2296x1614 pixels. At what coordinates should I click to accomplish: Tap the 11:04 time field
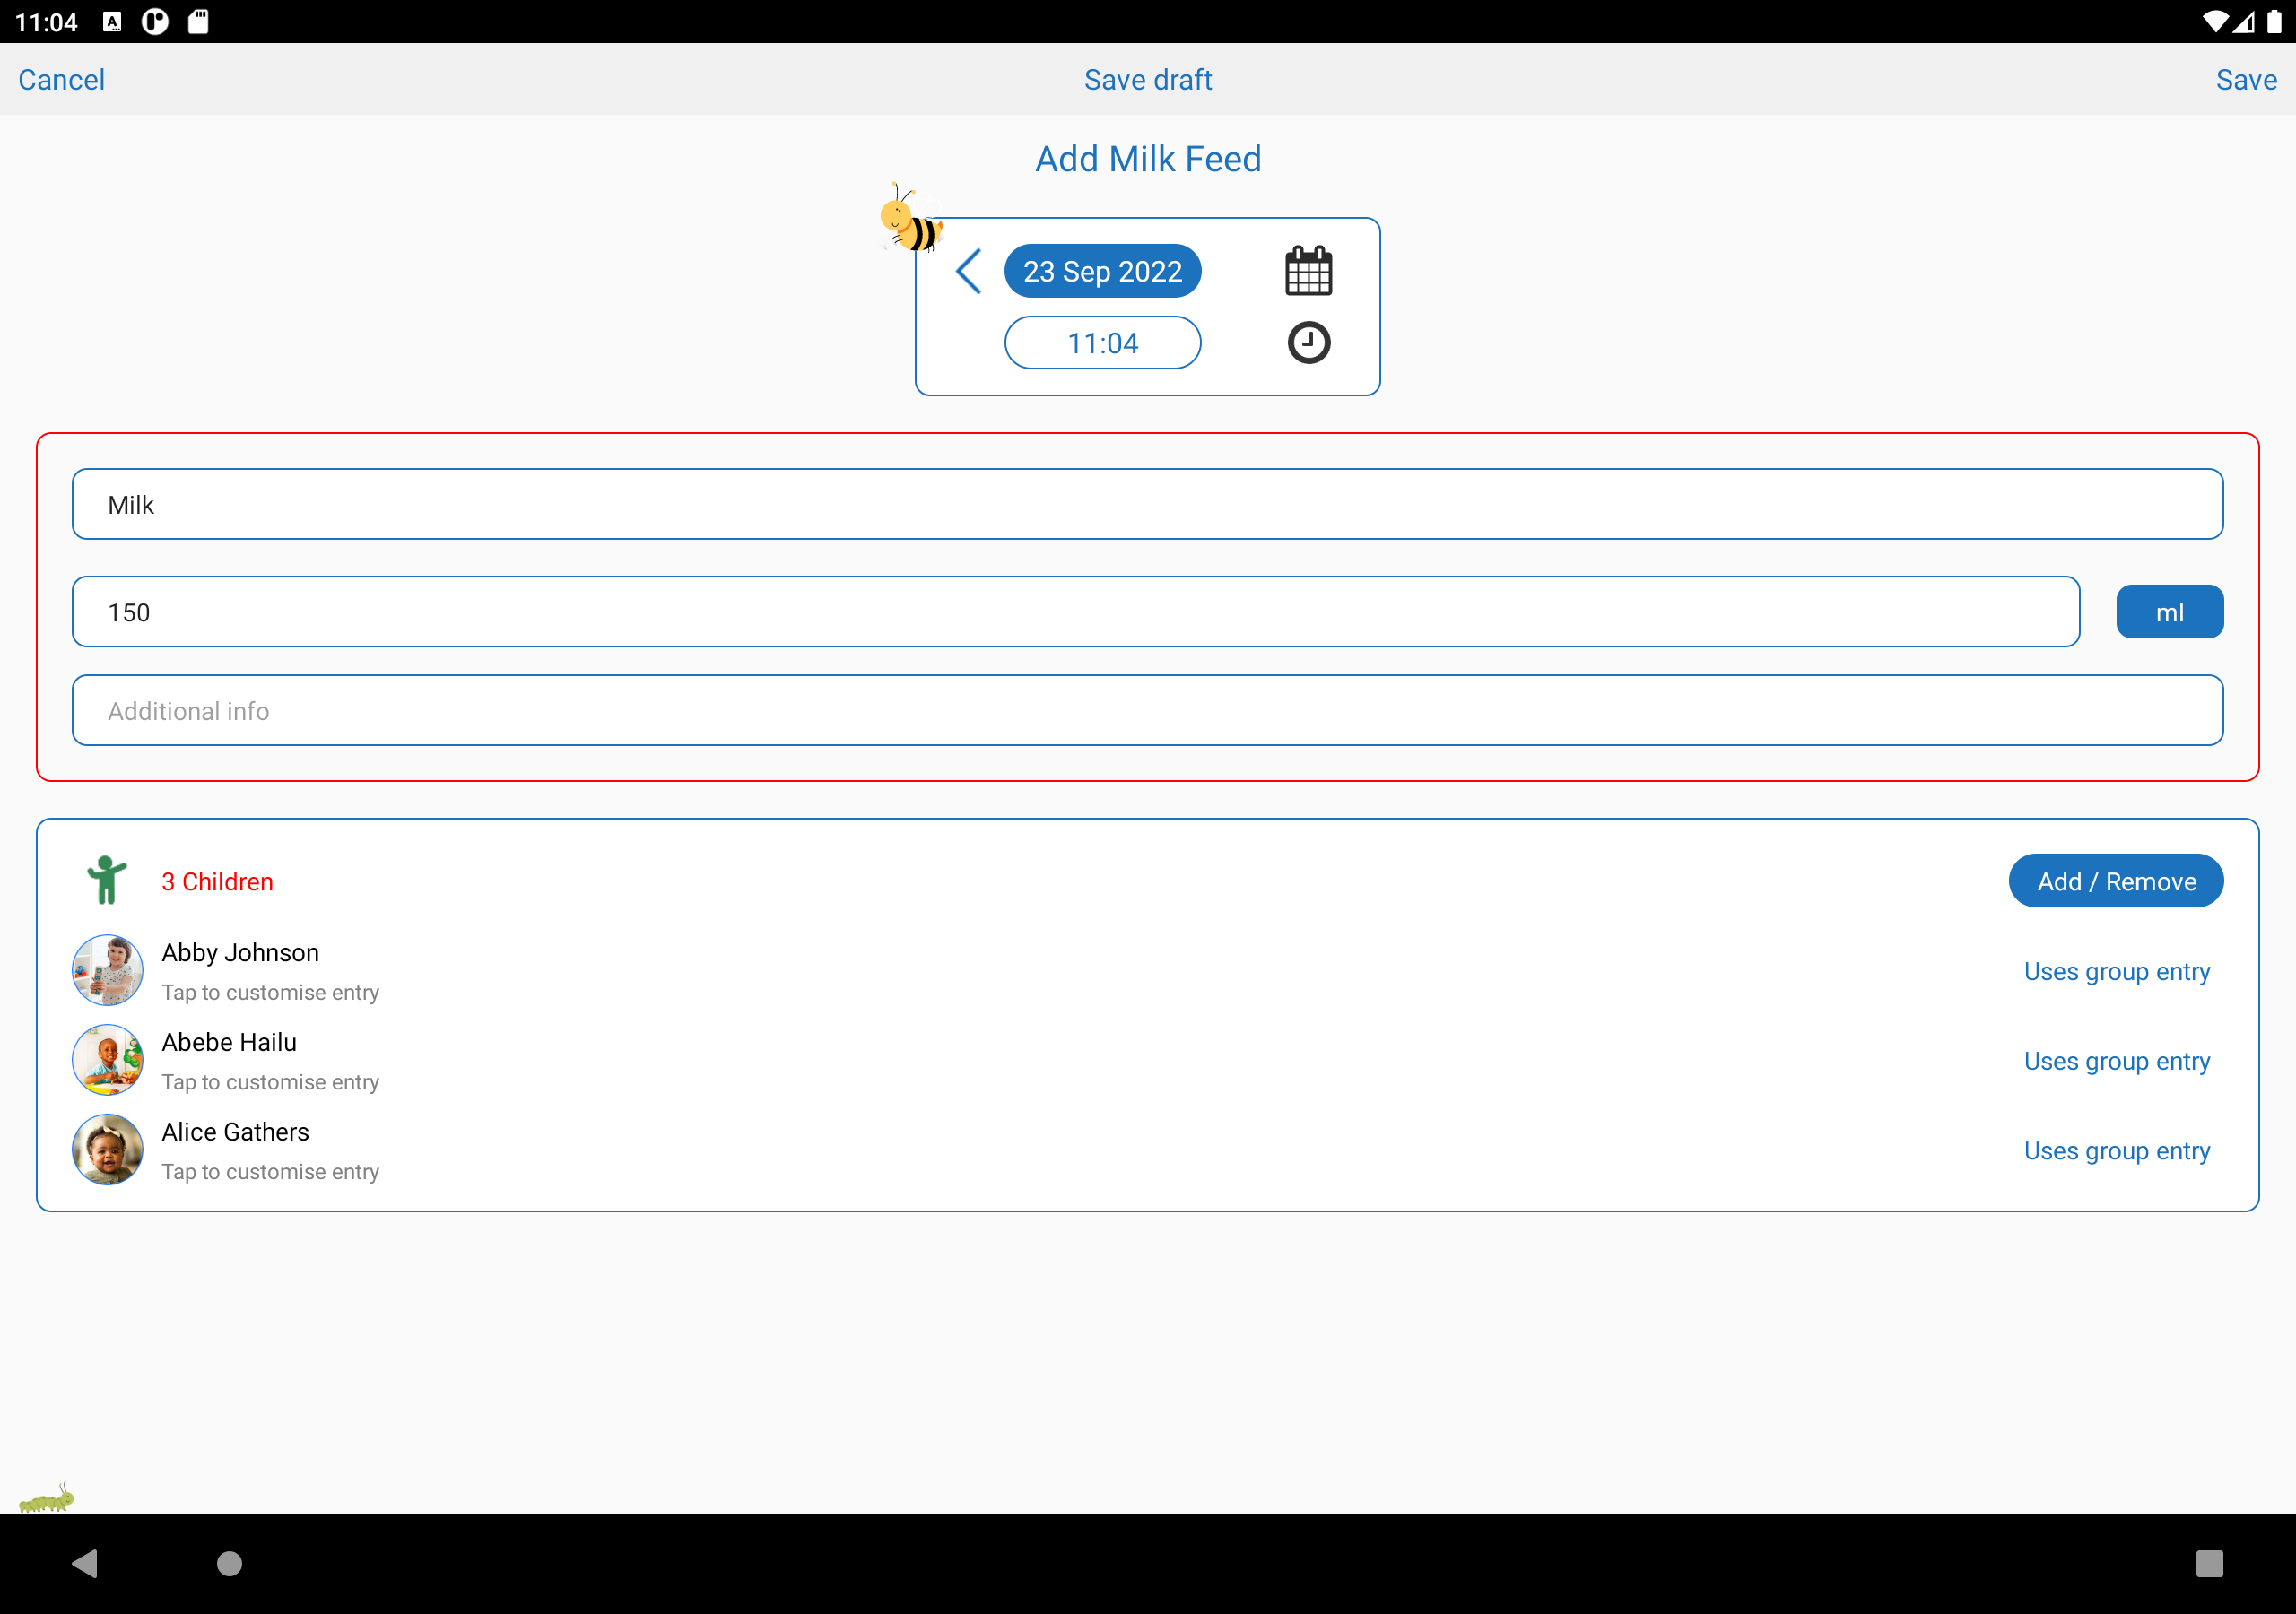[x=1102, y=343]
